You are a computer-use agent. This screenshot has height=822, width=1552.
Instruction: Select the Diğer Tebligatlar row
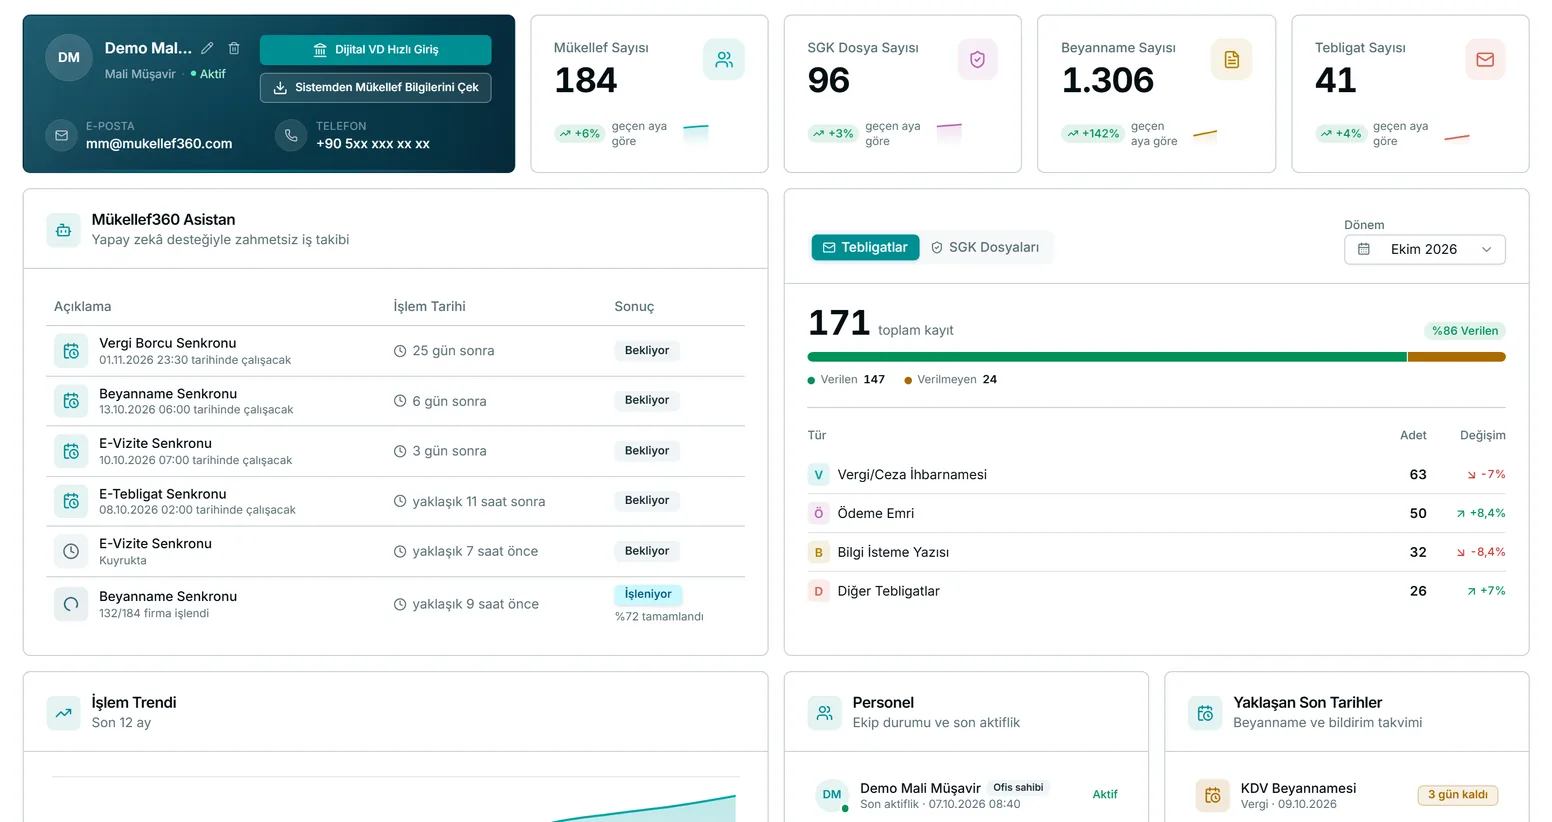pos(1156,591)
